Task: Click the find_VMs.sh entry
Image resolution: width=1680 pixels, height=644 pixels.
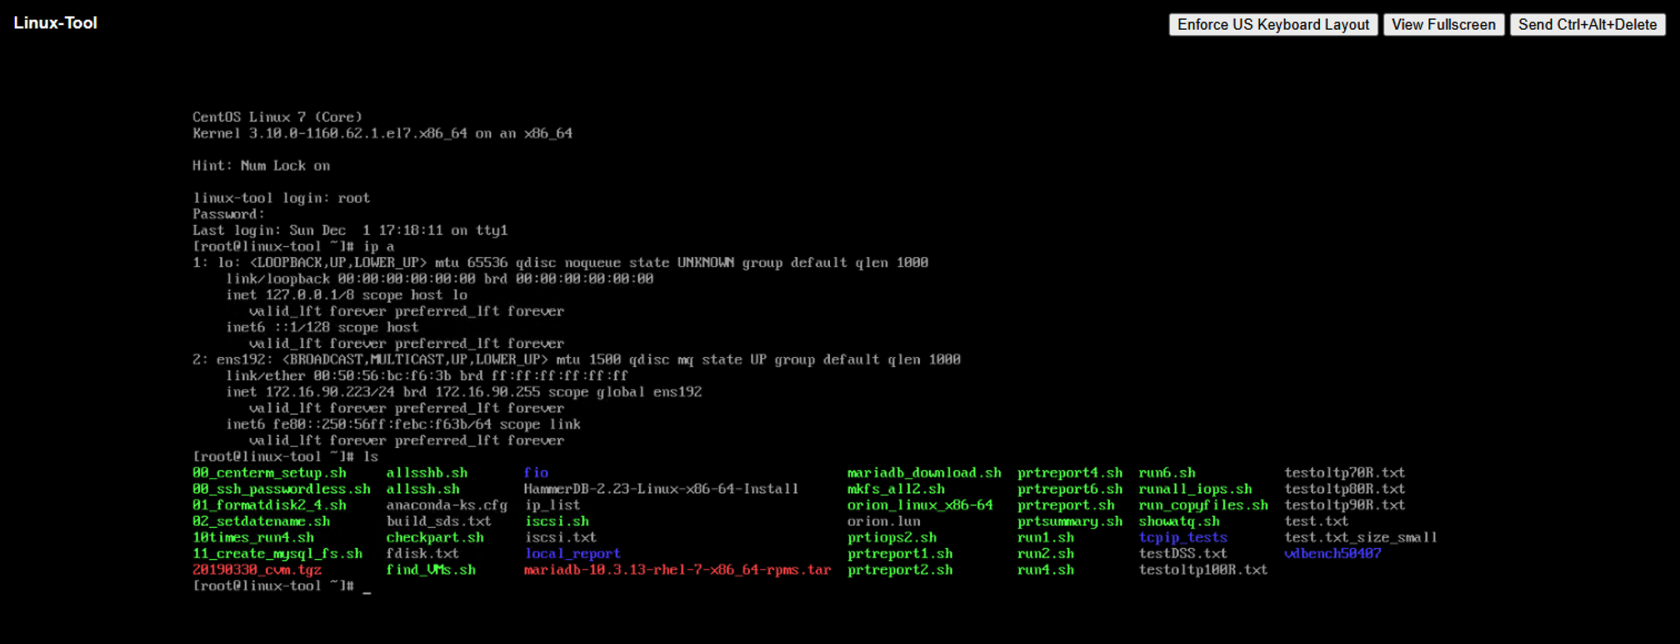Action: point(431,570)
